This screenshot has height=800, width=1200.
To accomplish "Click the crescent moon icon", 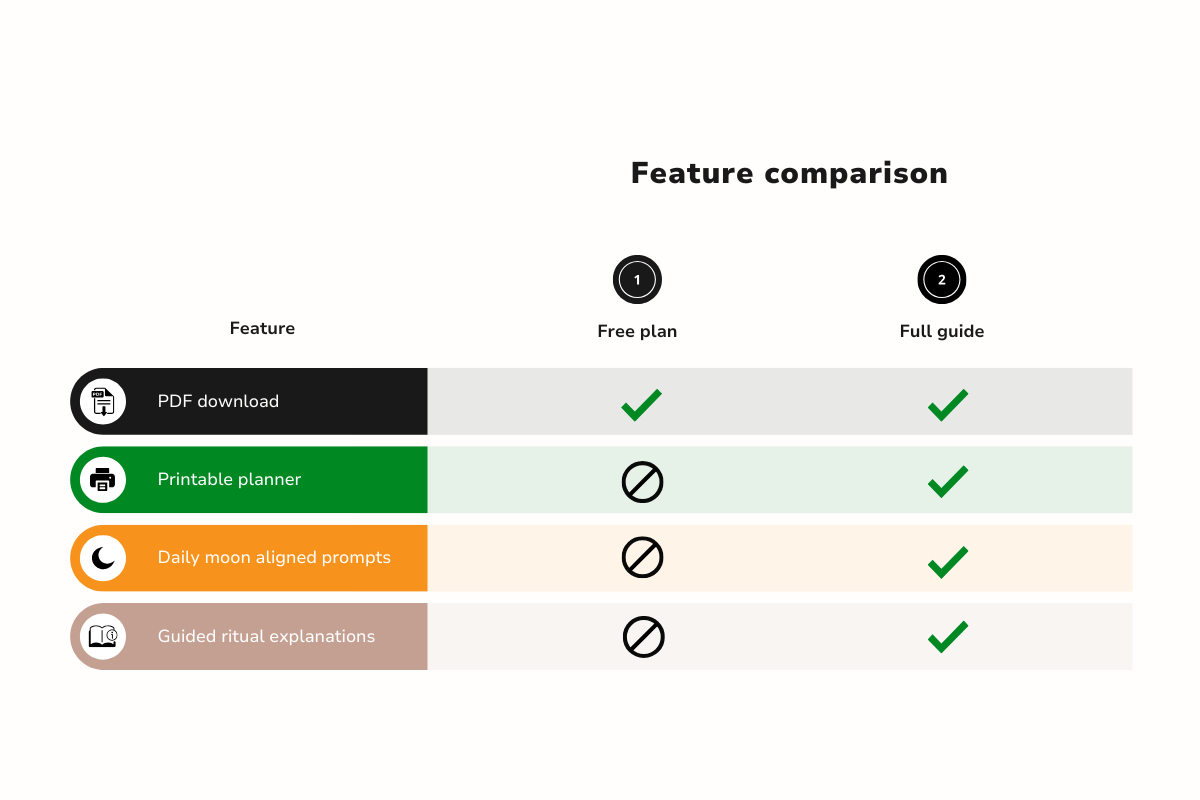I will point(103,558).
